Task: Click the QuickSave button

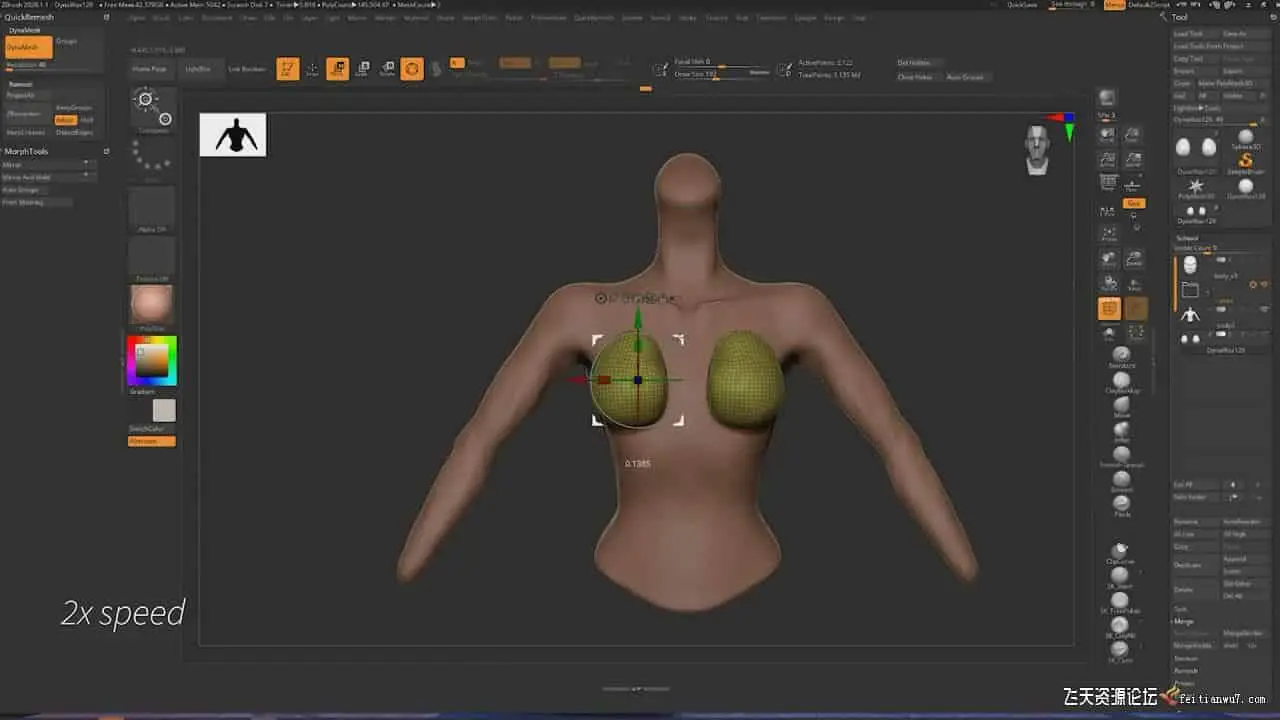Action: point(1022,5)
